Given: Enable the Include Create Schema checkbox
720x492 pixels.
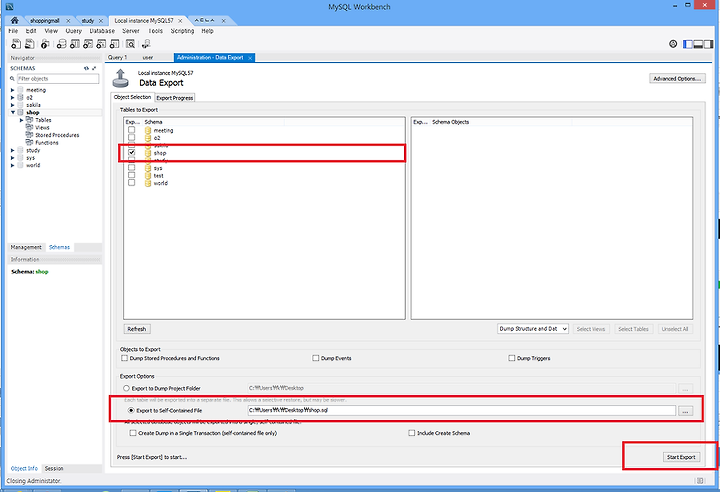Looking at the screenshot, I should 411,433.
